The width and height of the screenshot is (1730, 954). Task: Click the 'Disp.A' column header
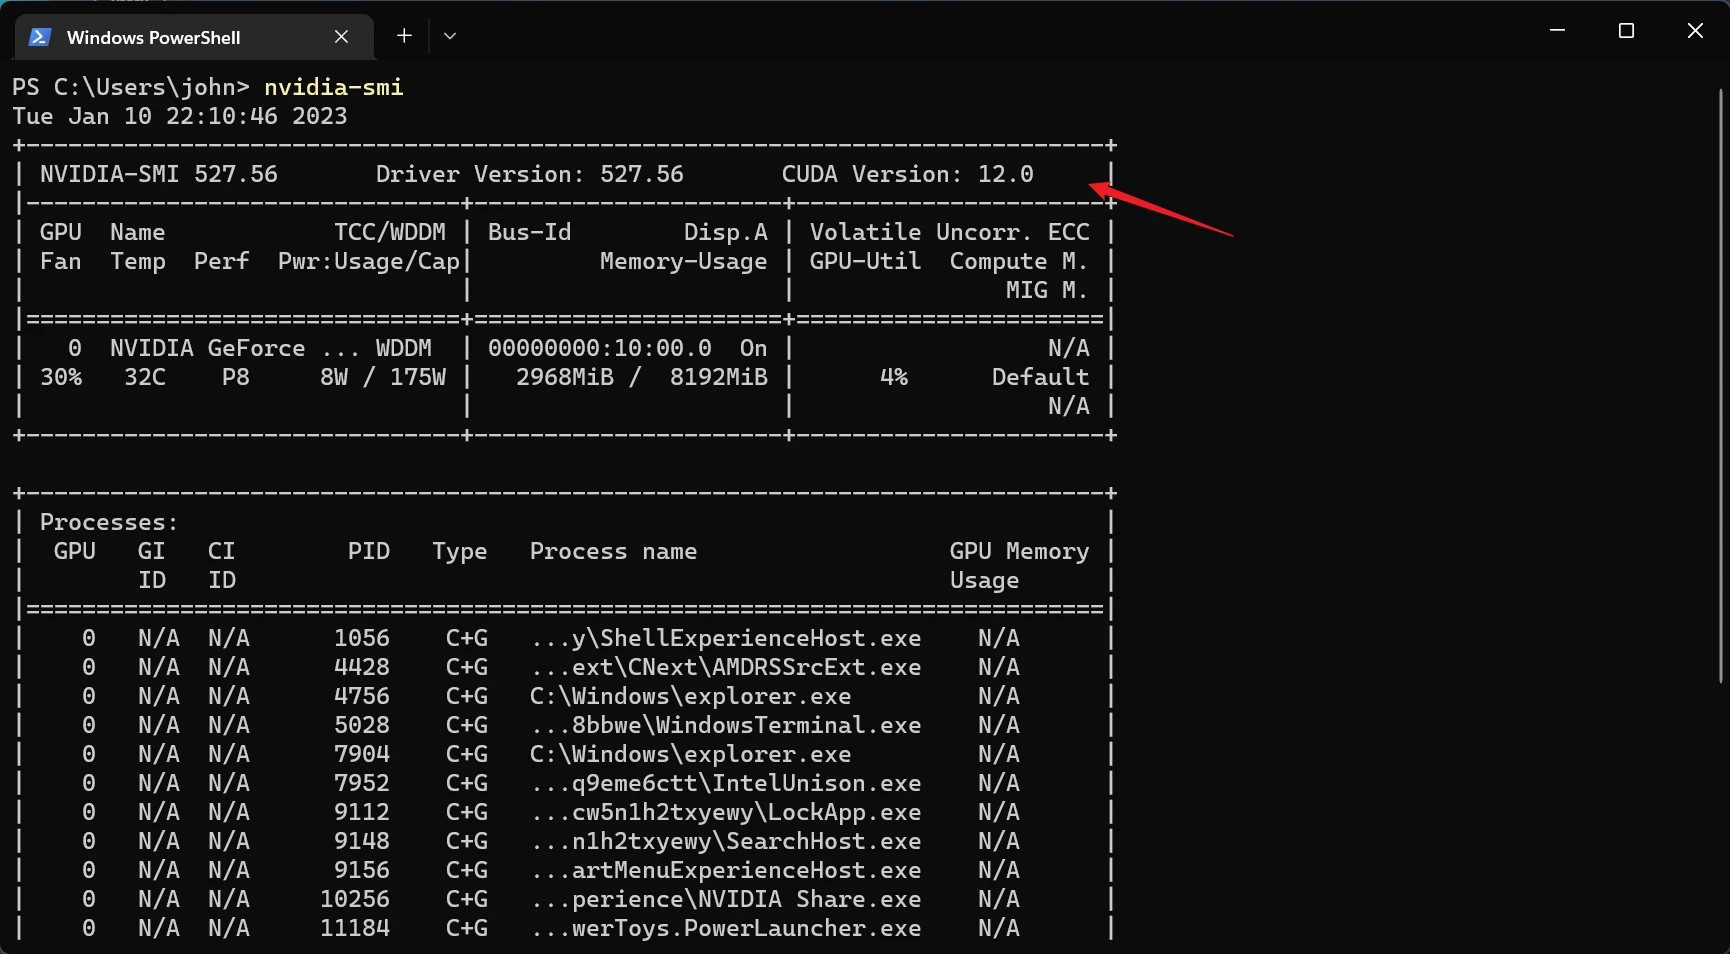(x=726, y=232)
